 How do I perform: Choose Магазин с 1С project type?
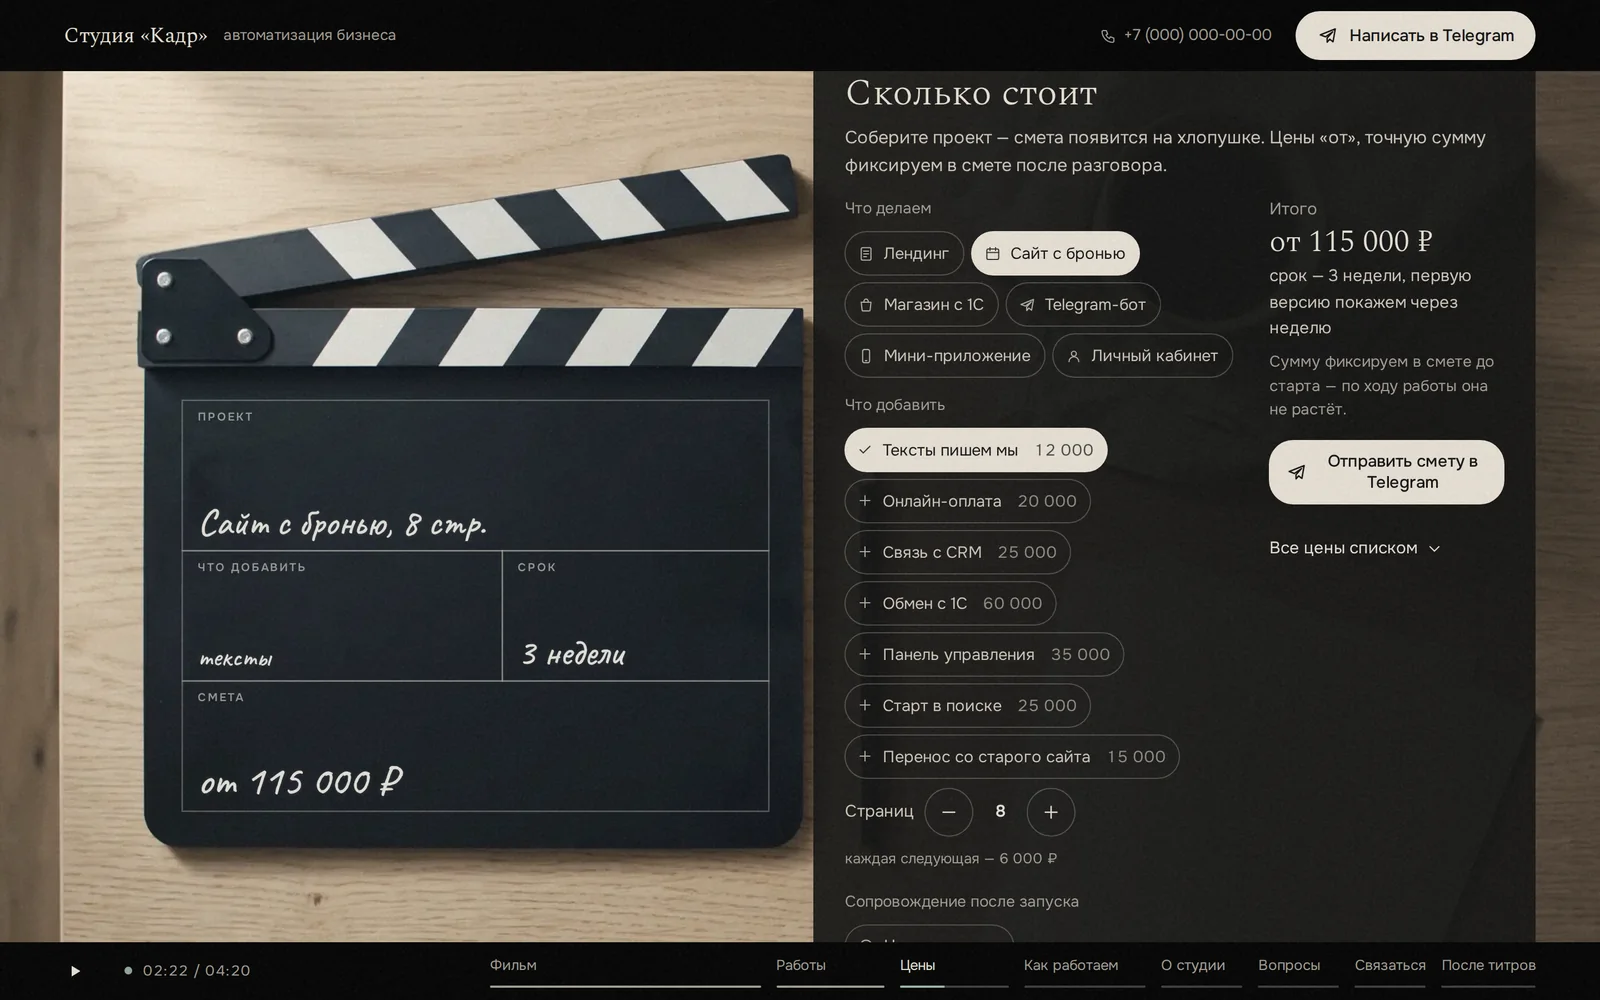pos(921,305)
